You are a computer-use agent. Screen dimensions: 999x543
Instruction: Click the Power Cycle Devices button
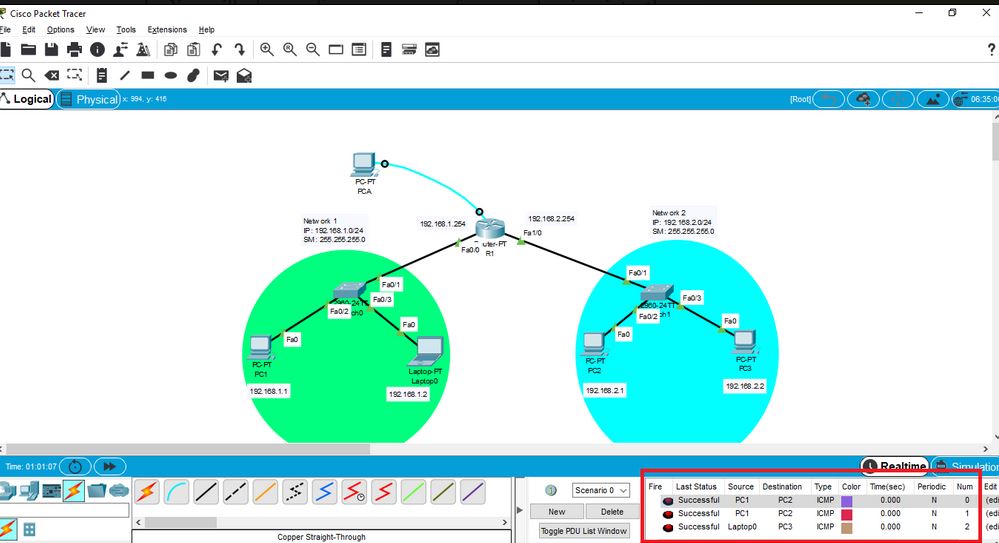pyautogui.click(x=75, y=467)
